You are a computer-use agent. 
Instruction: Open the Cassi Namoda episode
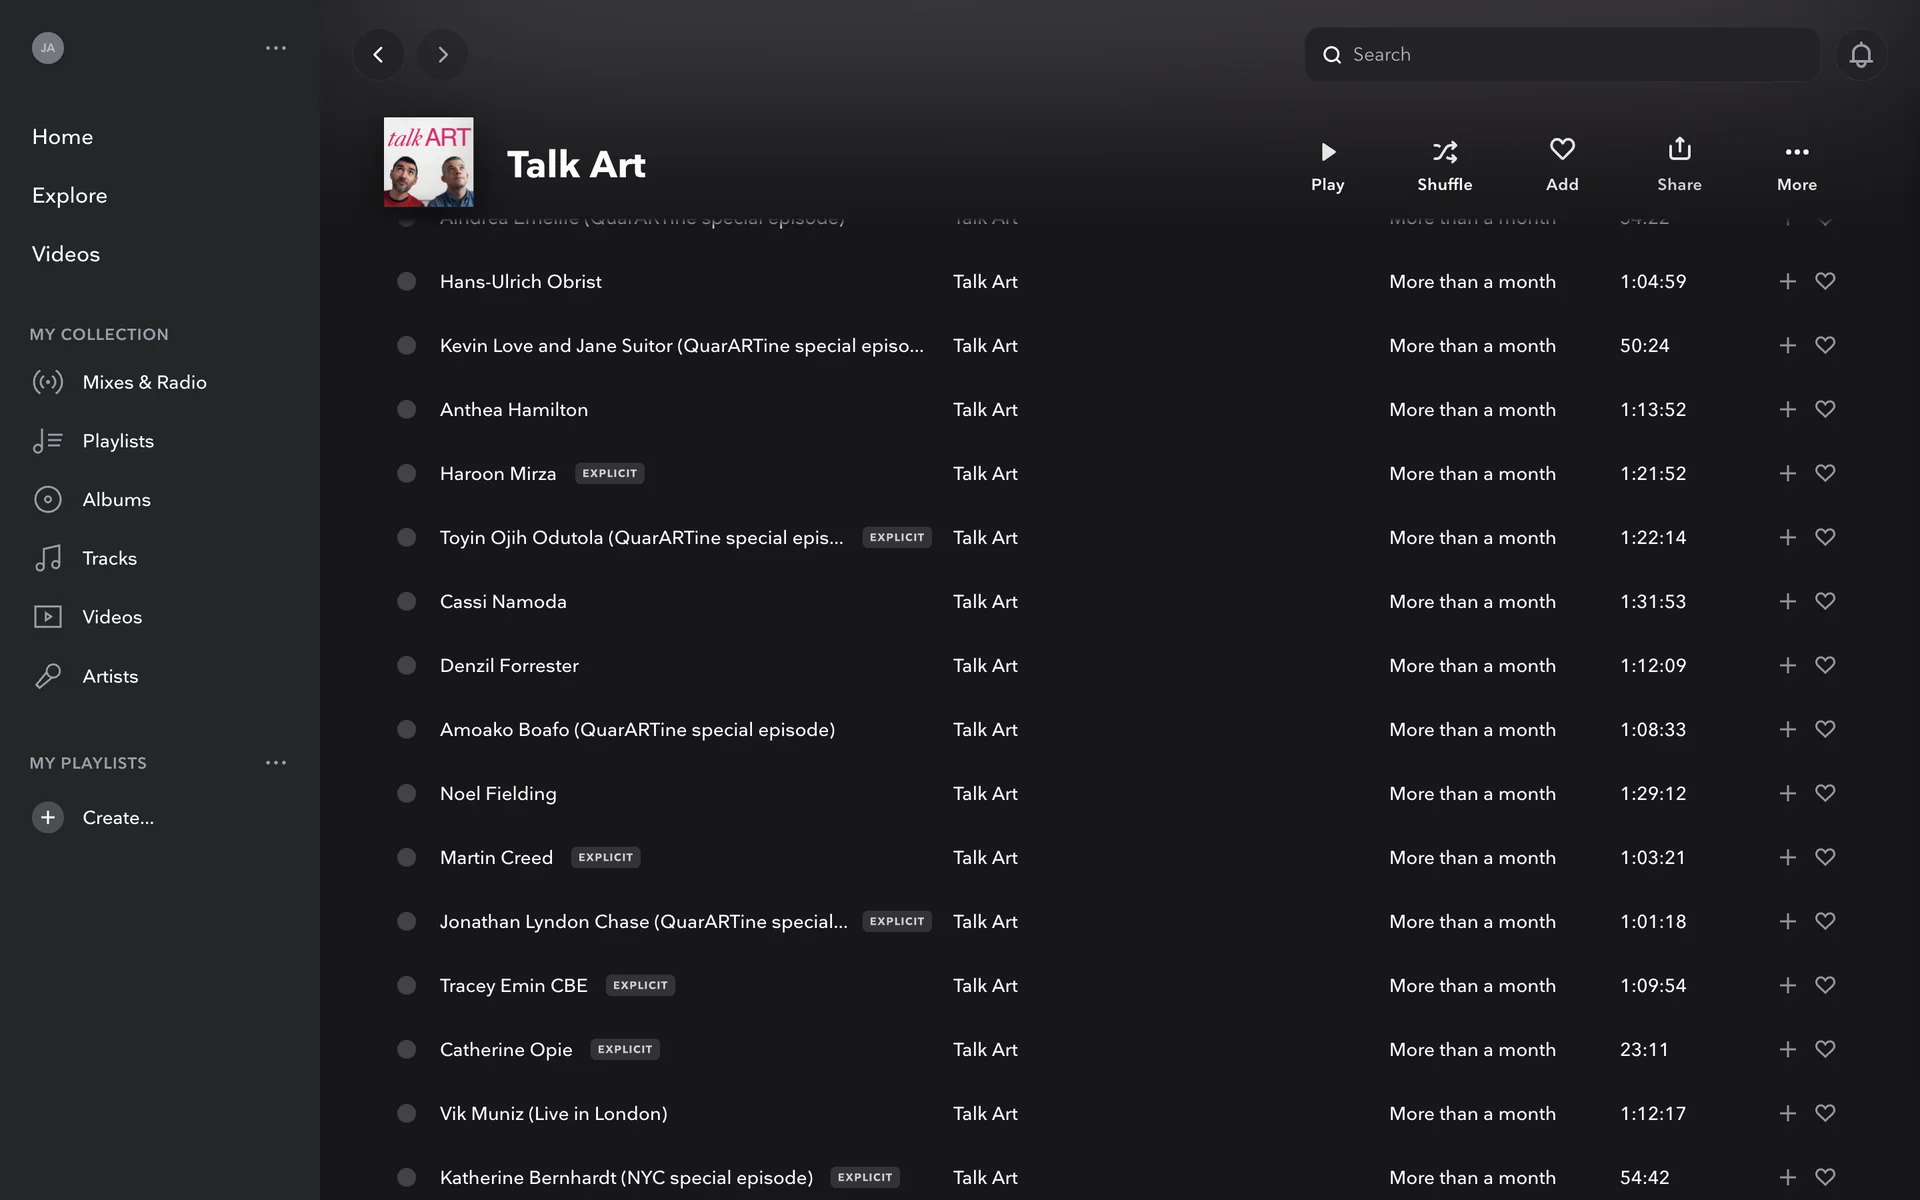tap(503, 602)
